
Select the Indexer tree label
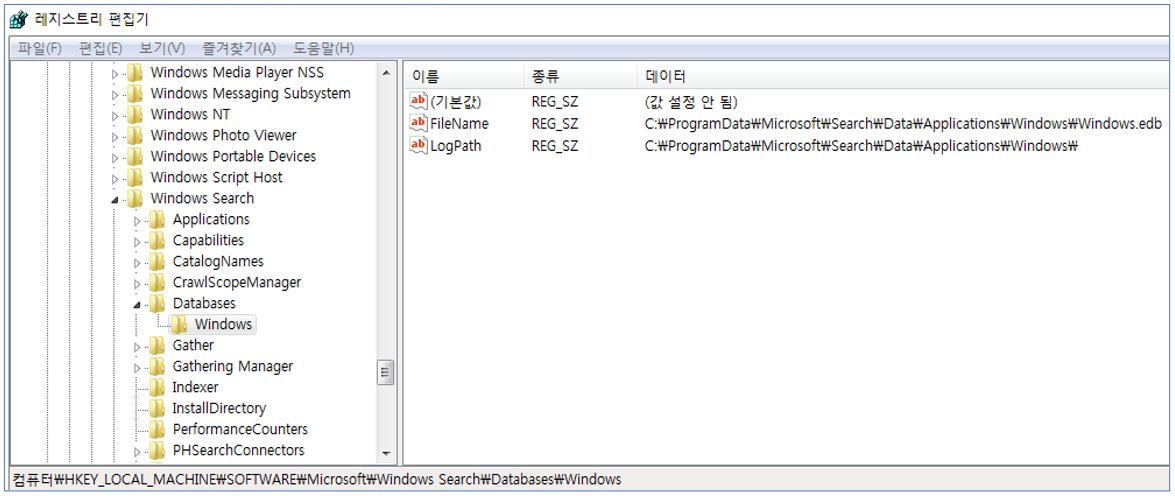point(196,387)
